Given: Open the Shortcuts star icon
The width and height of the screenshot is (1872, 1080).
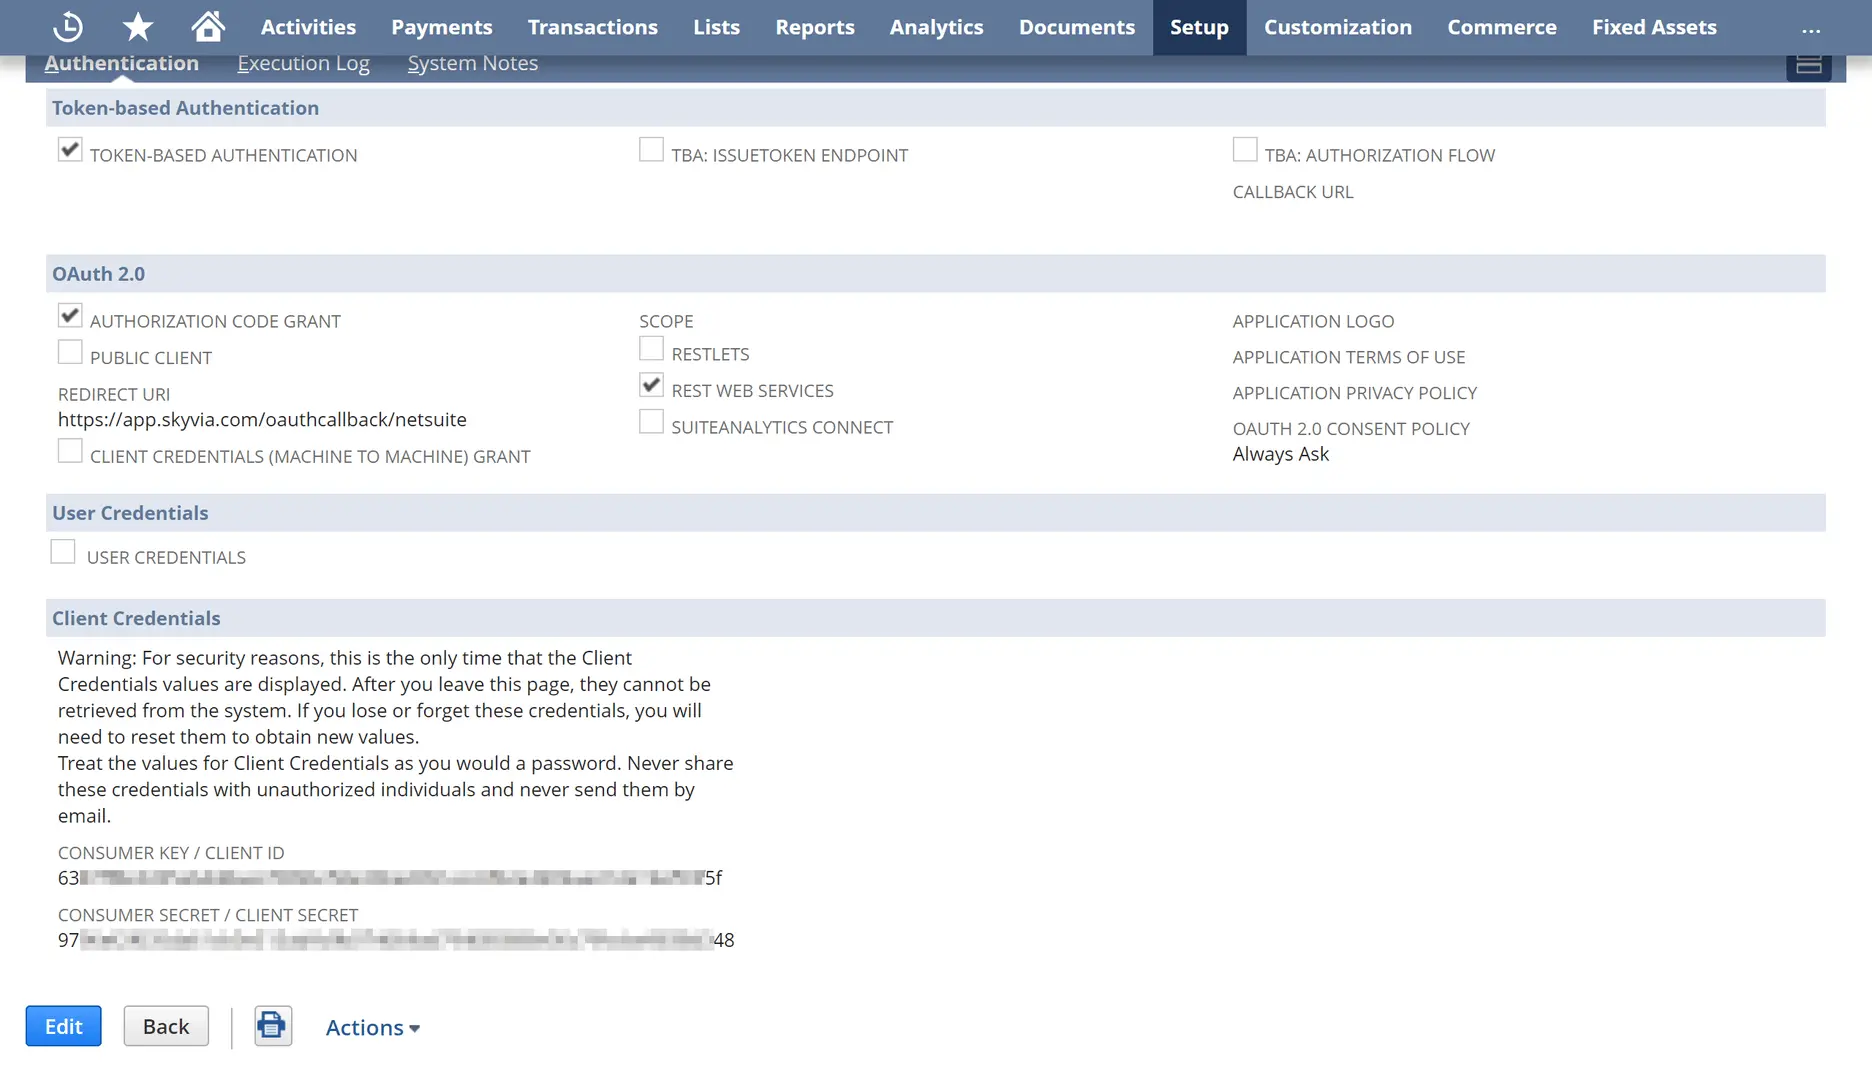Looking at the screenshot, I should (138, 27).
